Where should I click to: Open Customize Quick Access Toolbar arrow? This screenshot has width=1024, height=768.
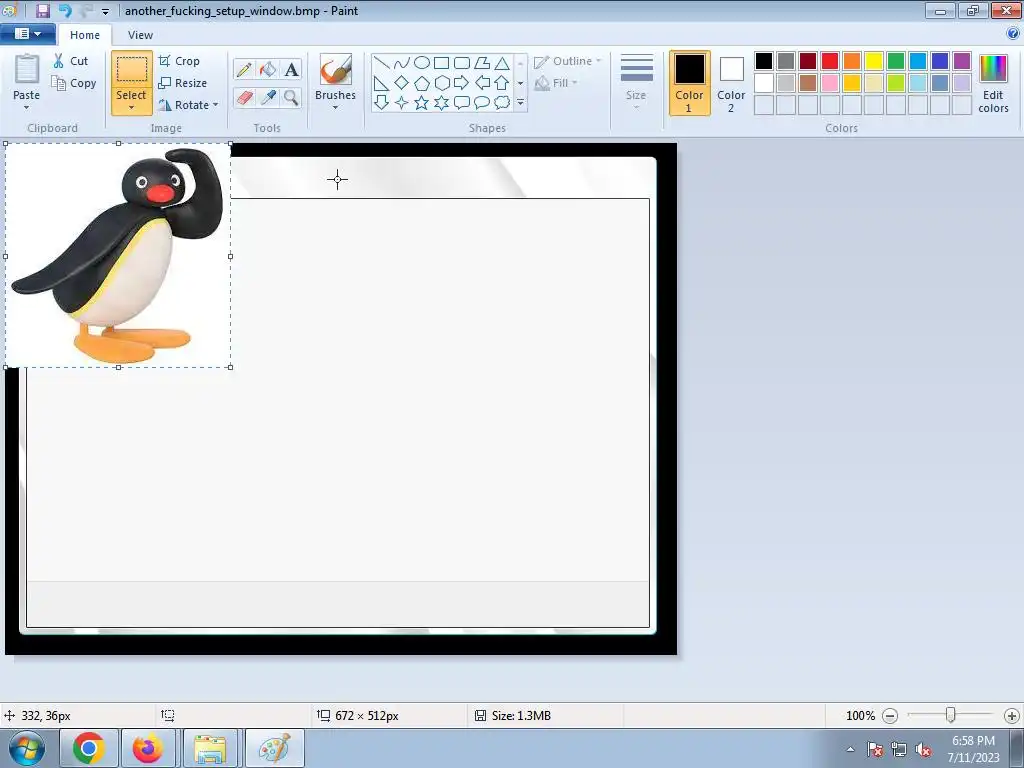(x=105, y=11)
